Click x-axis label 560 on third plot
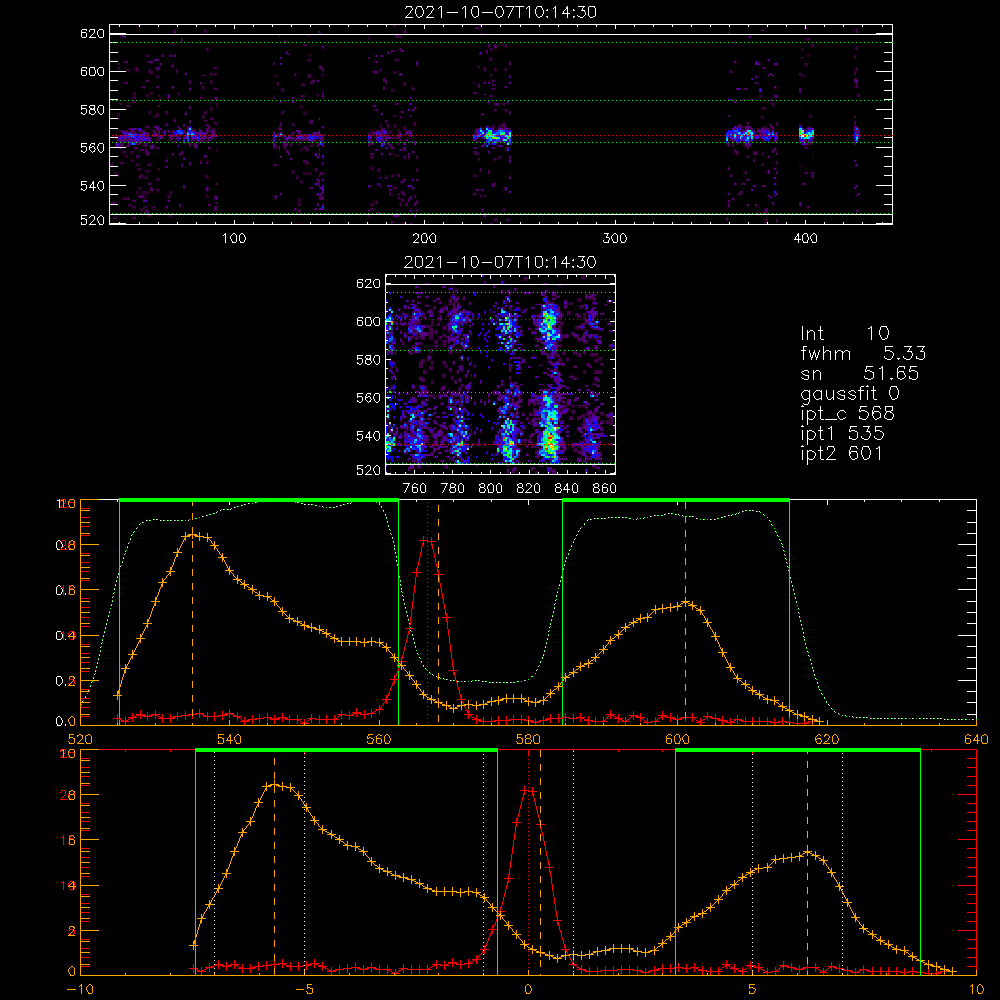The image size is (1000, 1000). tap(379, 740)
